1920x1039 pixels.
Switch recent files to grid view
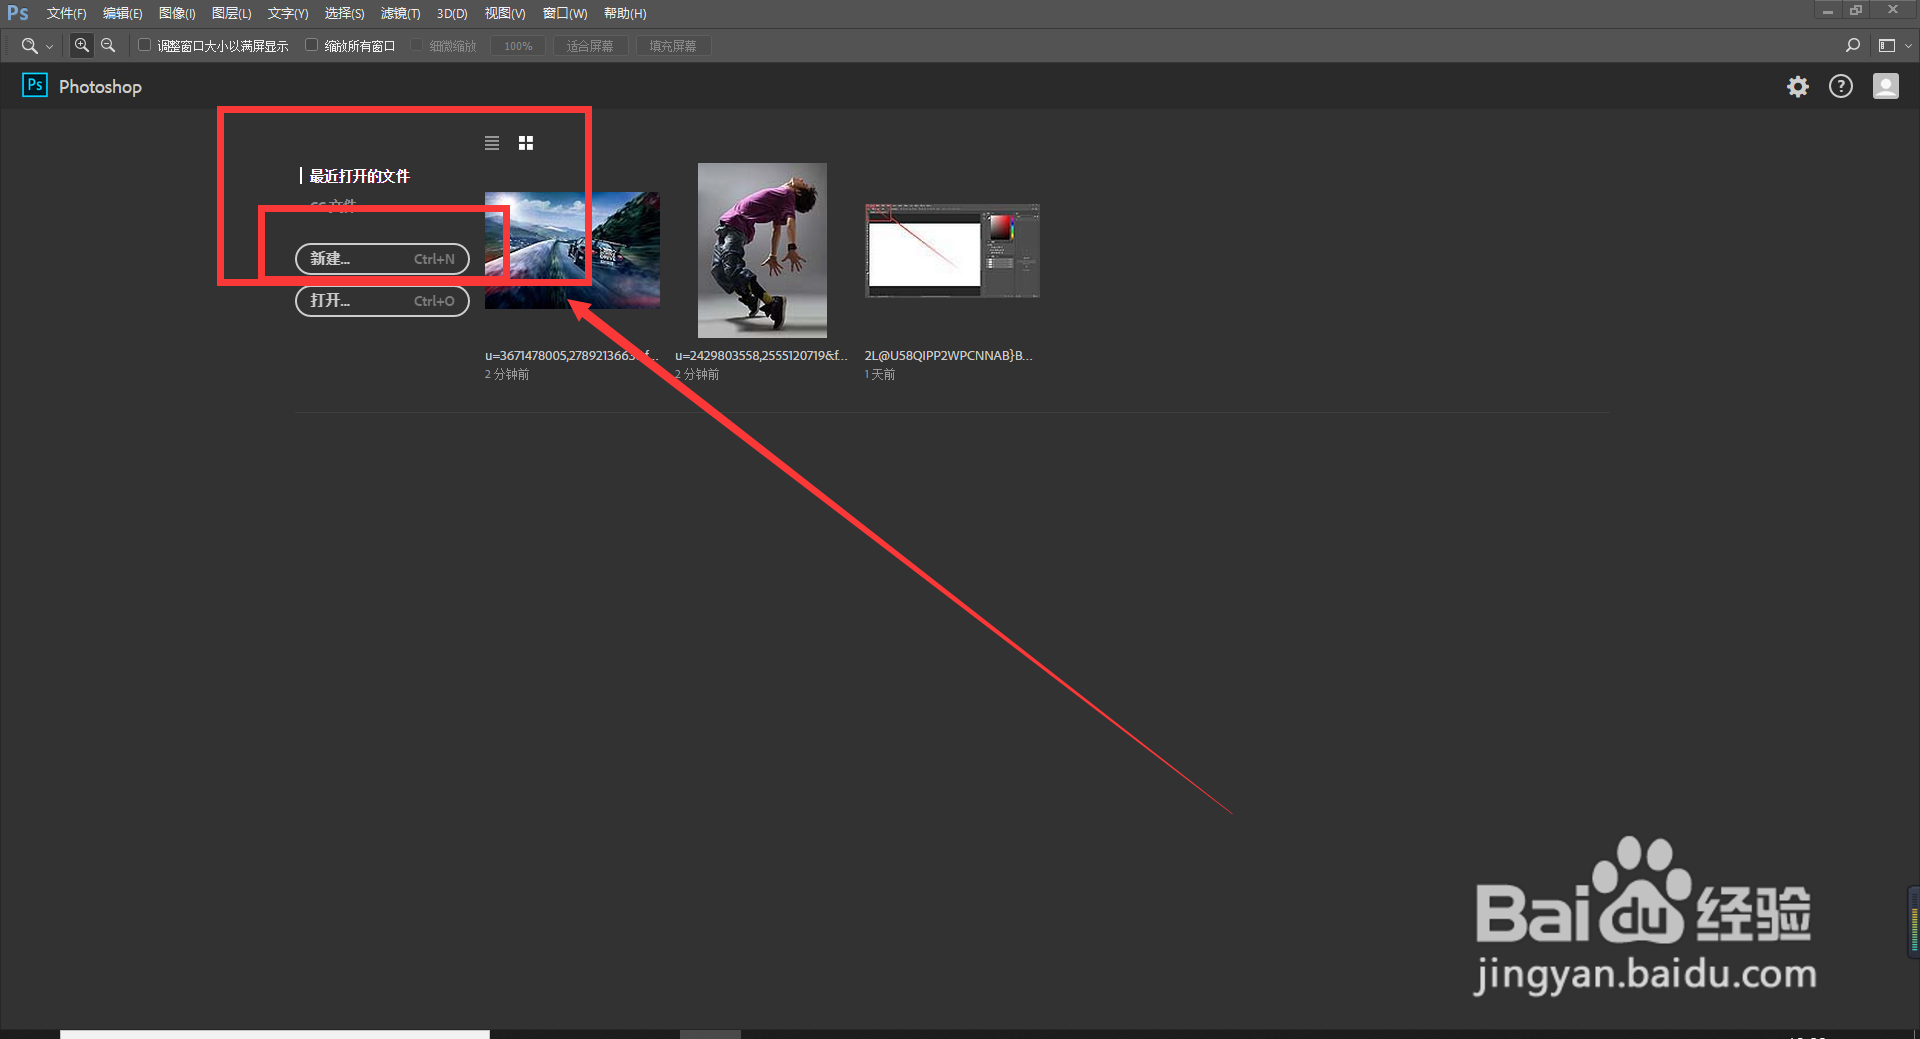(x=526, y=143)
